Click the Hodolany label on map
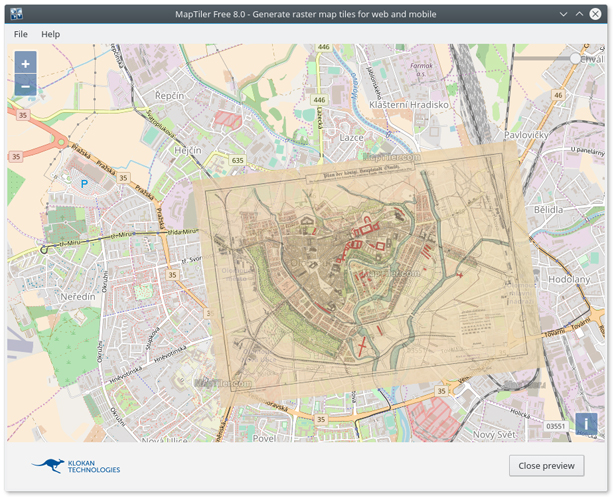 click(569, 279)
